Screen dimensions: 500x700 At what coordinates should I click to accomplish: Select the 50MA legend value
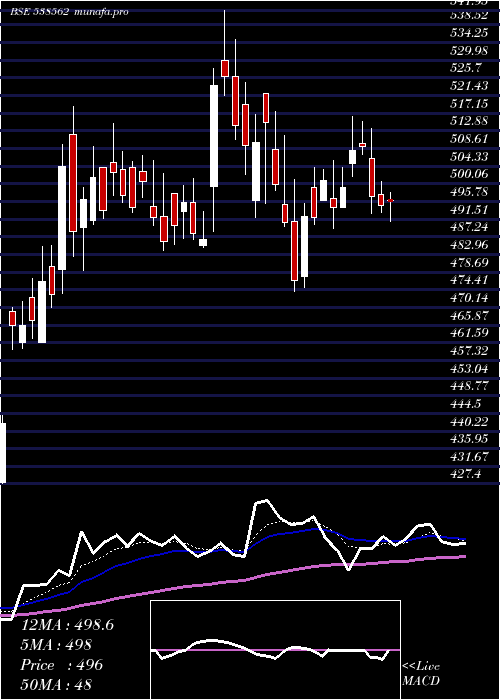pyautogui.click(x=56, y=684)
